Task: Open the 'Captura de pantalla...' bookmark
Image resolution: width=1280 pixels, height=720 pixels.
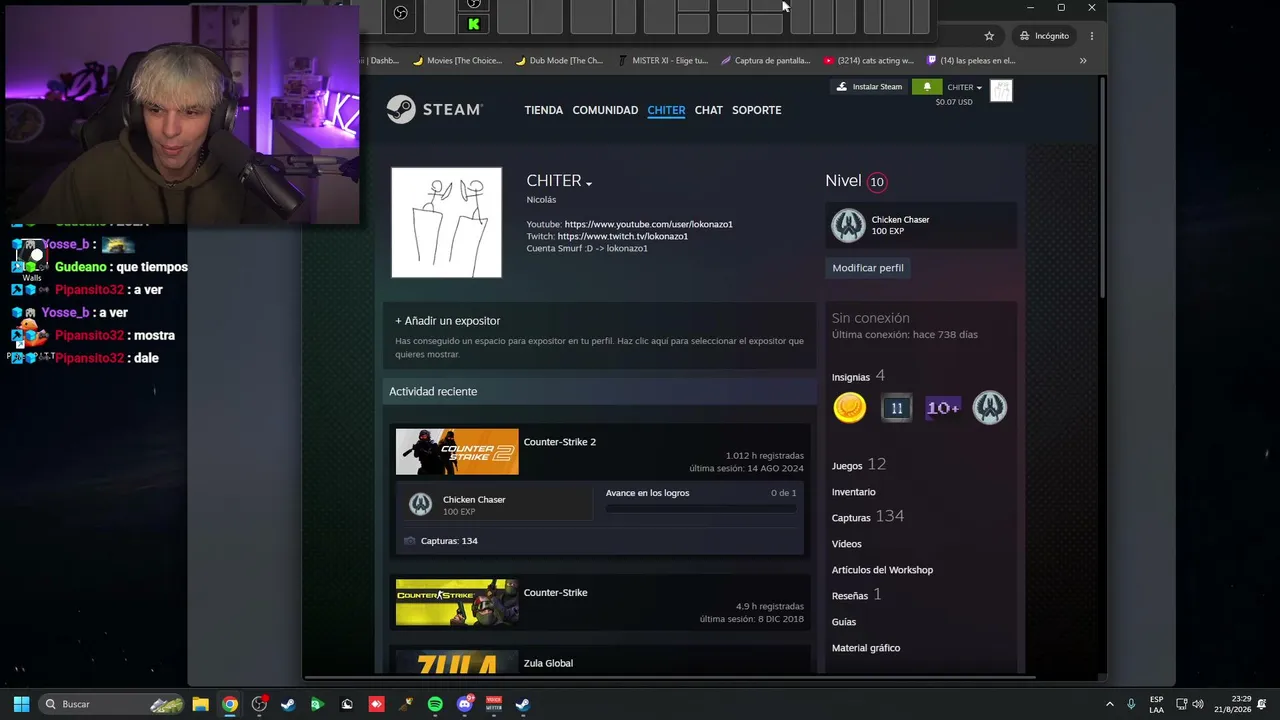Action: pyautogui.click(x=765, y=60)
